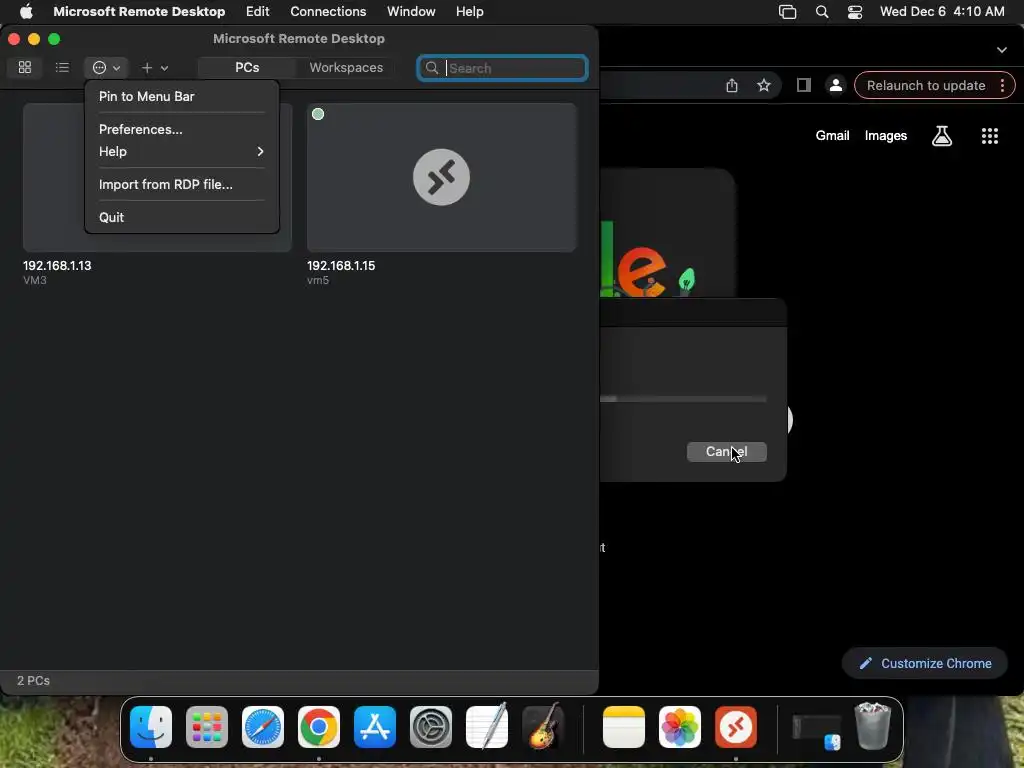
Task: Open Images link on Google page
Action: click(886, 136)
